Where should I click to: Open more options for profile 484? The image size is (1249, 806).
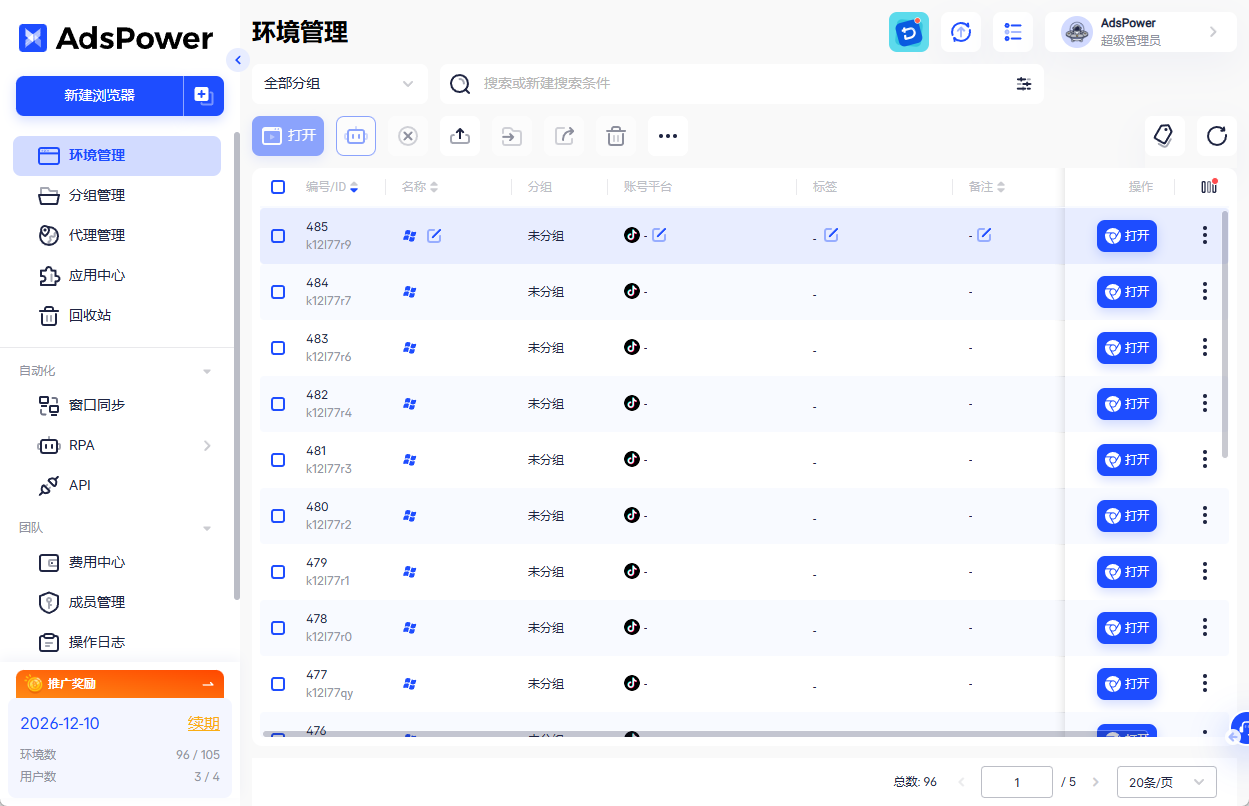[x=1205, y=292]
